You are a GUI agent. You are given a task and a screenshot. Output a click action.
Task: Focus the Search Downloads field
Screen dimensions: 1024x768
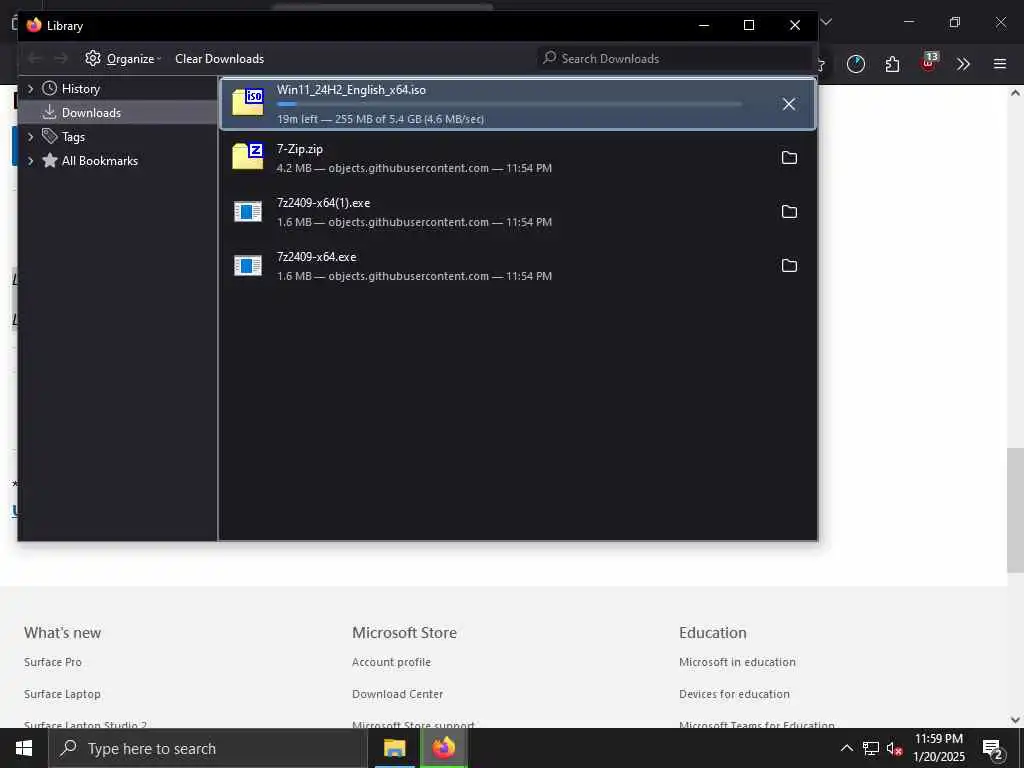point(674,58)
